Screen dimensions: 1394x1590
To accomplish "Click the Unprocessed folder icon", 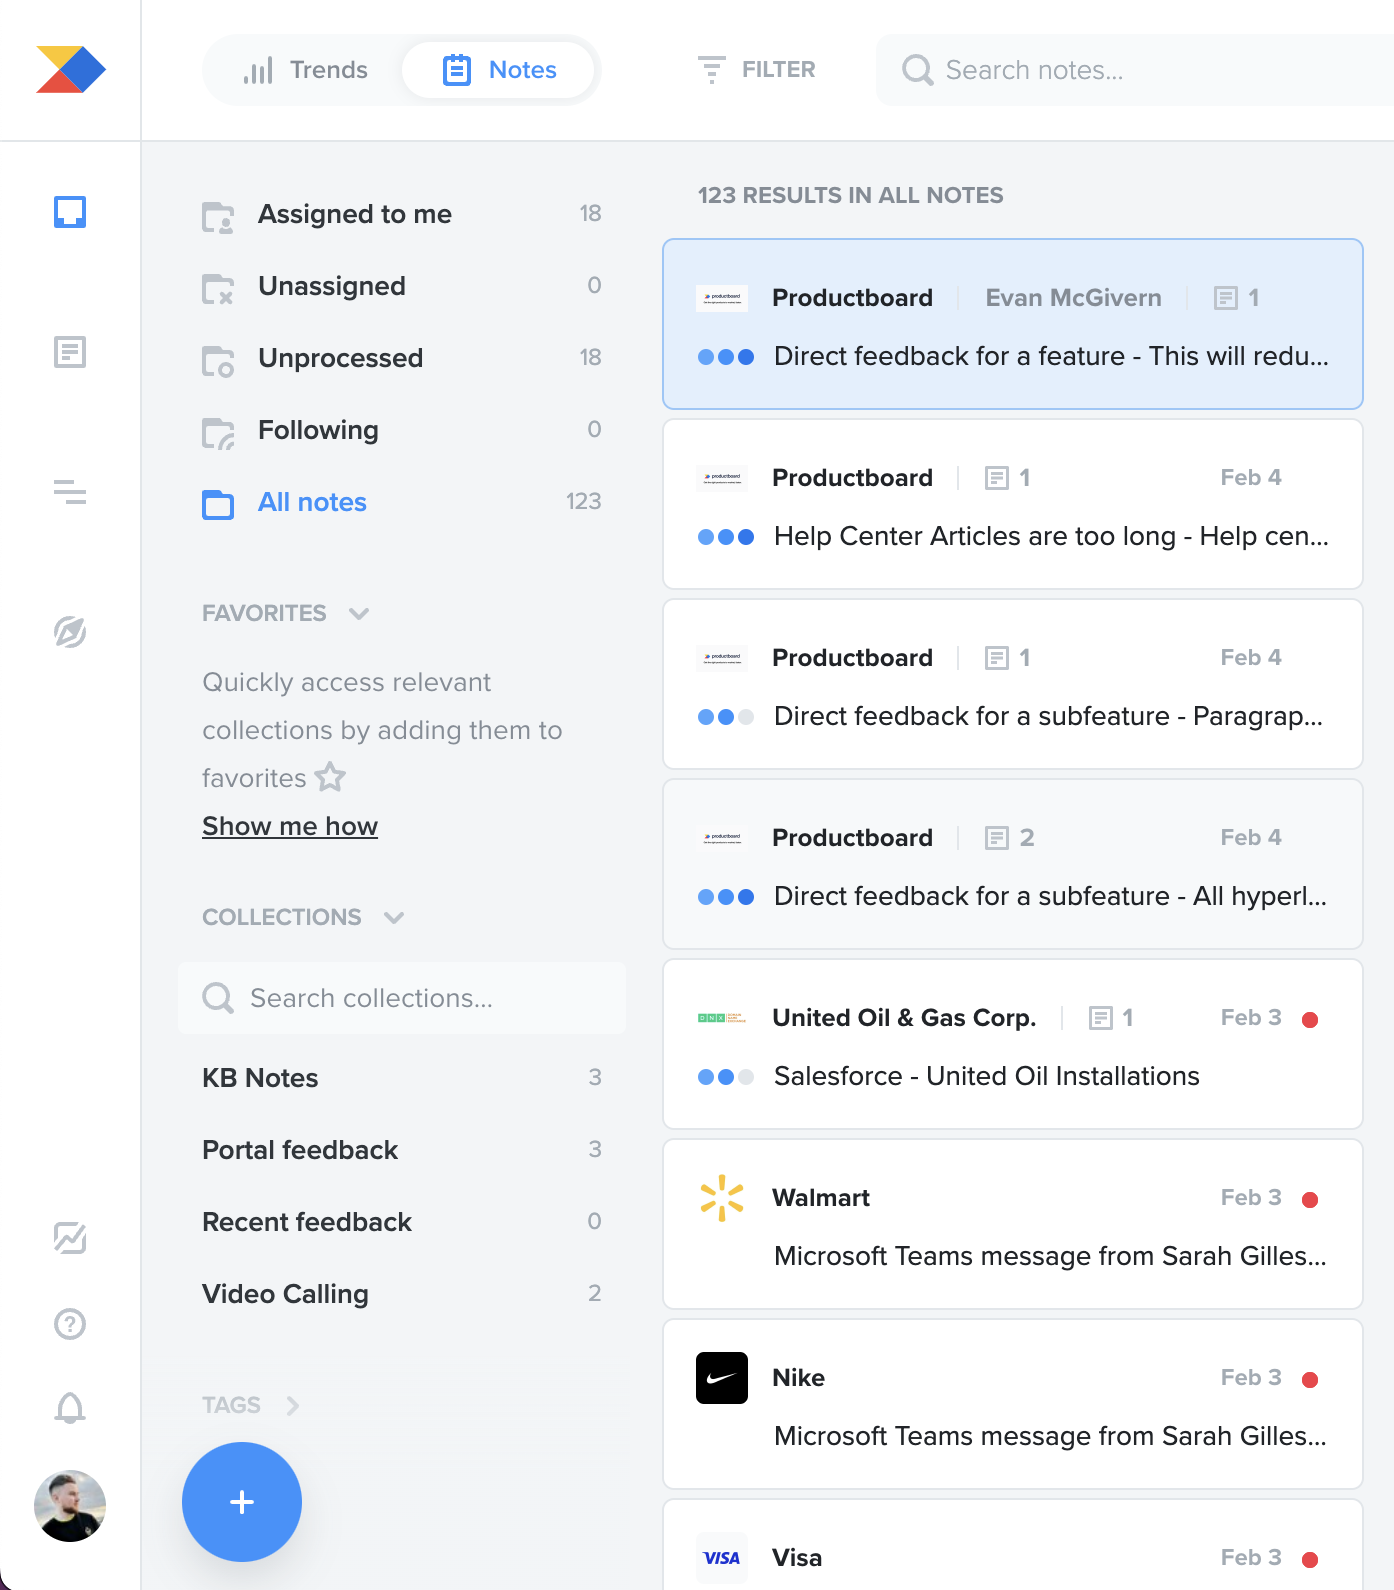I will point(218,360).
